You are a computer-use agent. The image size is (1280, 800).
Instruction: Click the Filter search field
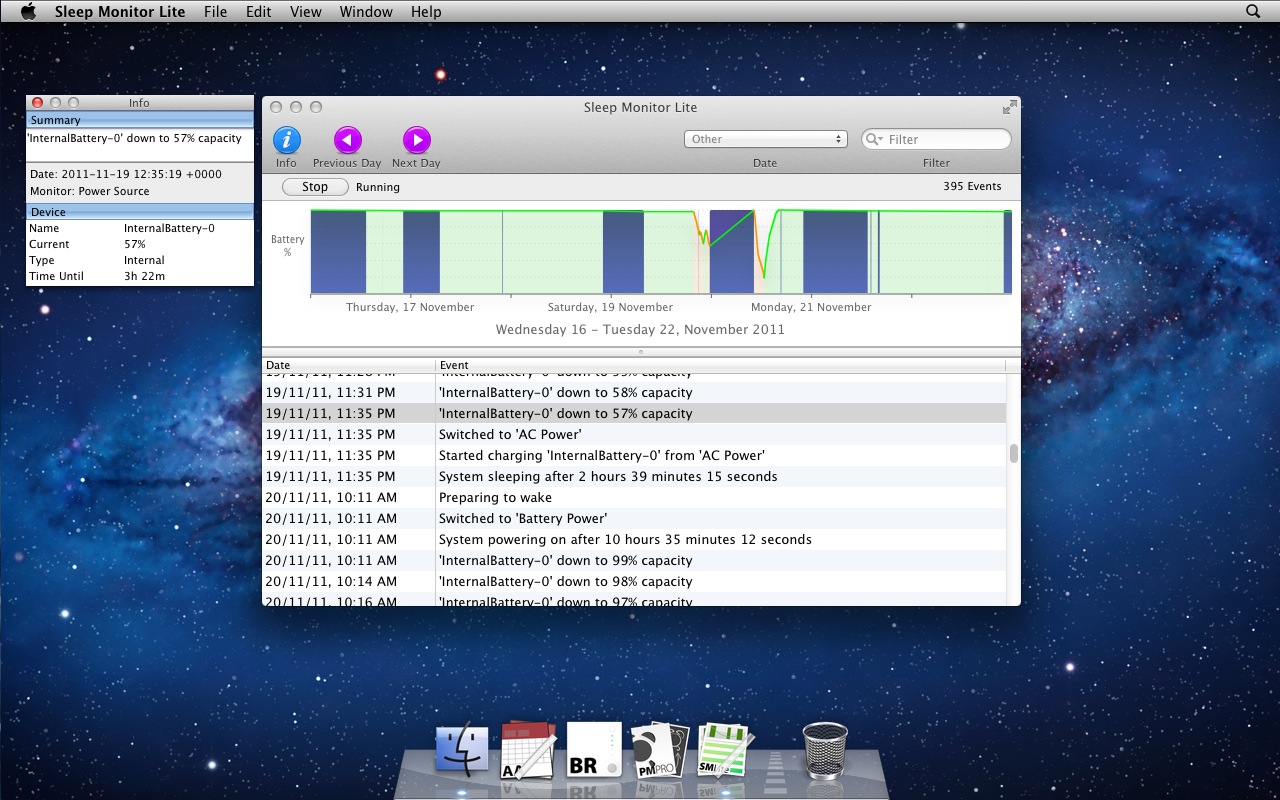[936, 139]
